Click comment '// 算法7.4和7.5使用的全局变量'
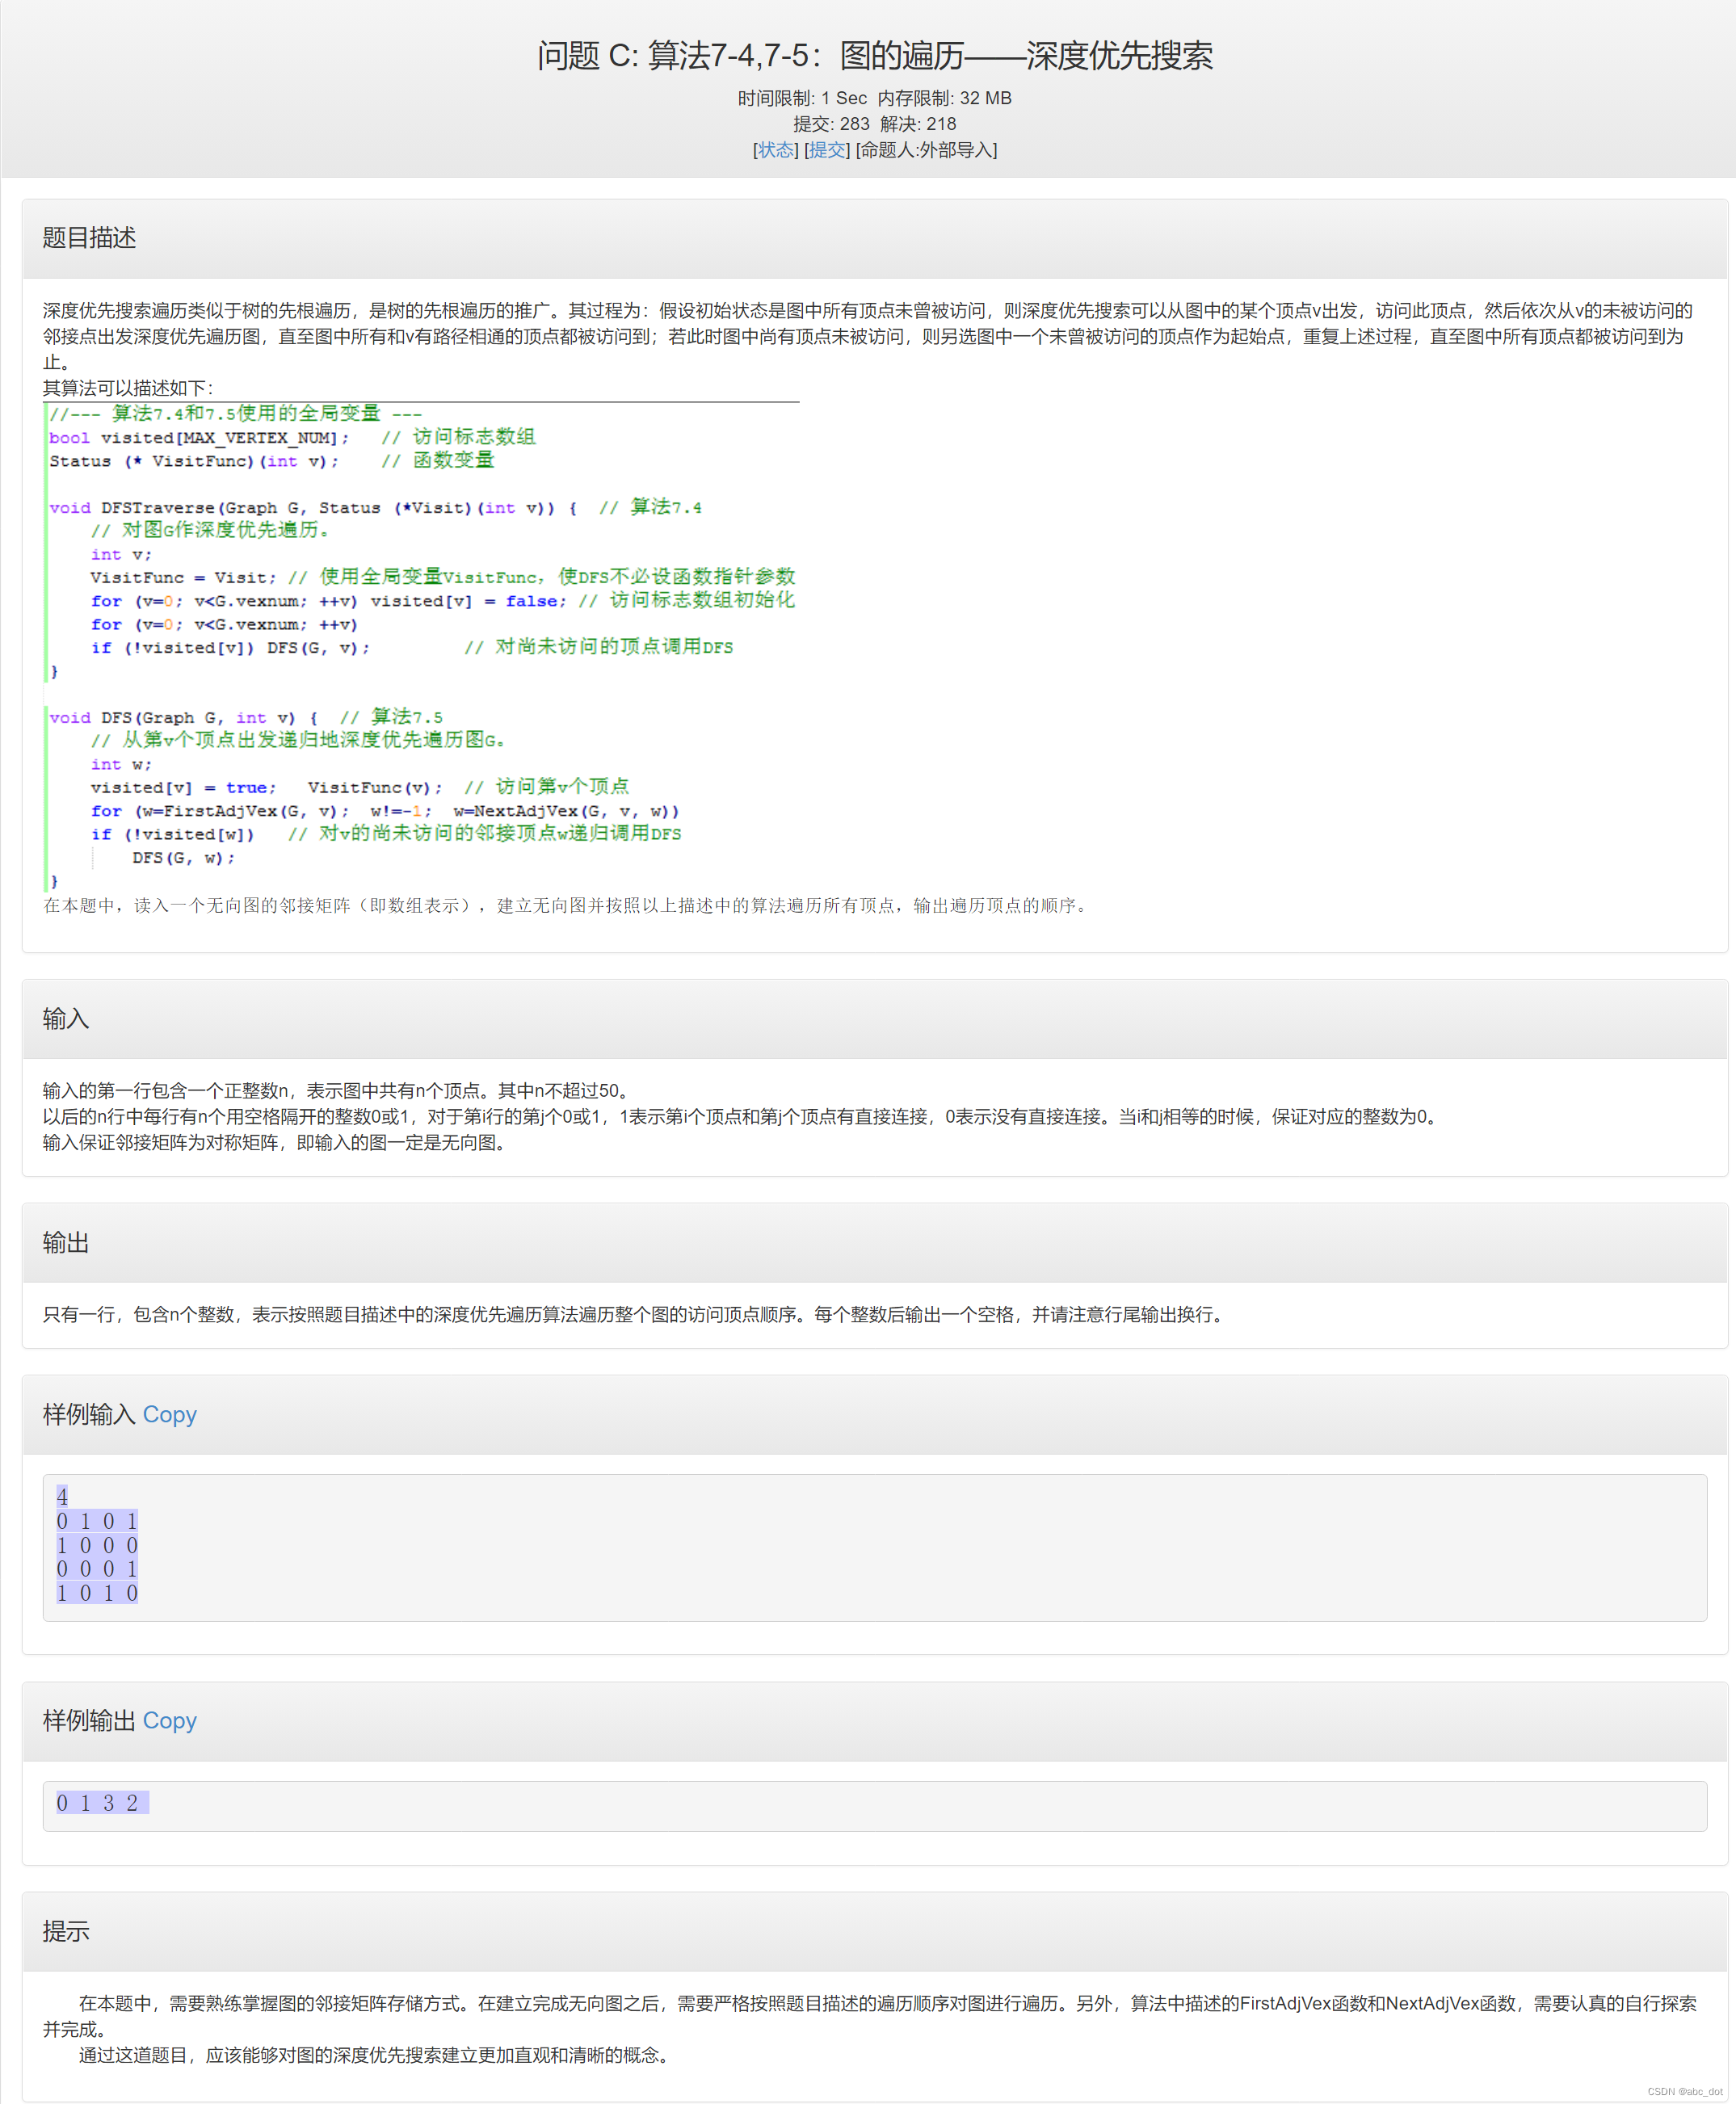Screen dimensions: 1736x2104 click(x=236, y=413)
